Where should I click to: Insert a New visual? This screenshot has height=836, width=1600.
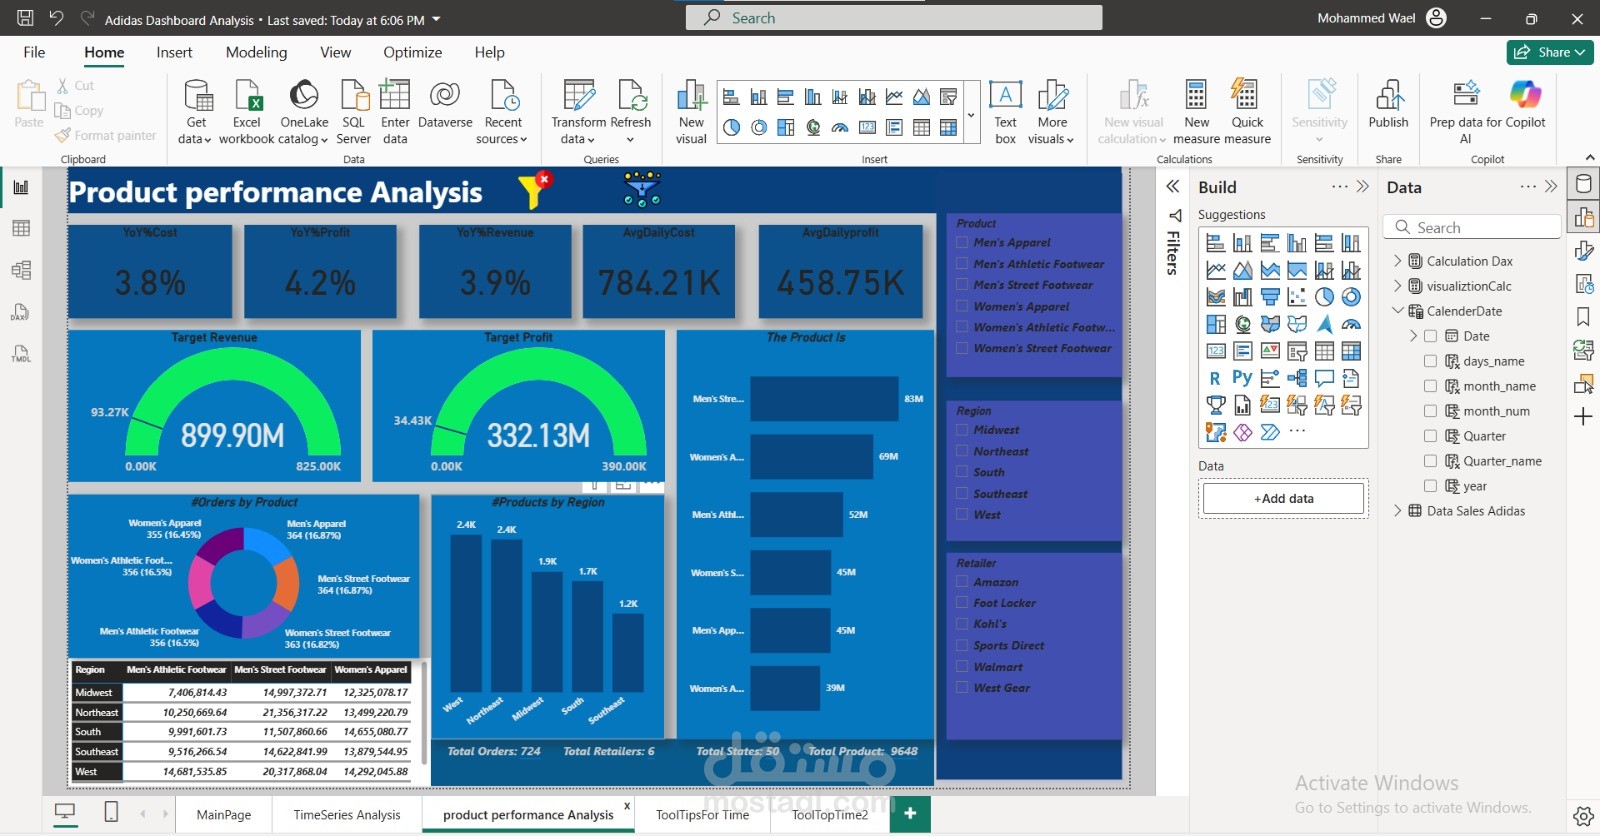[x=691, y=111]
